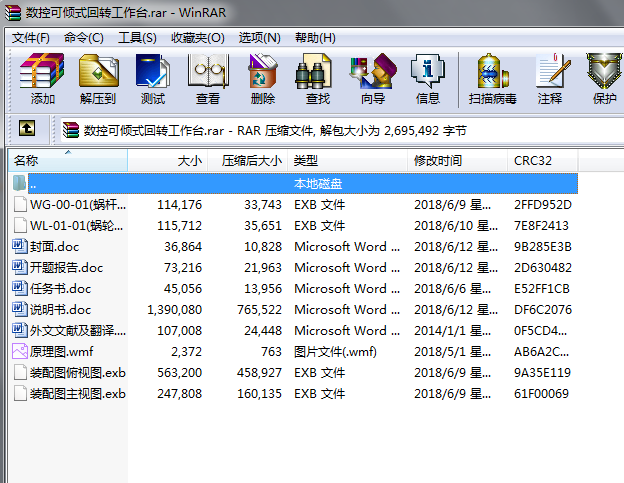Select file name 开题报告.doc
The image size is (624, 483).
[x=66, y=268]
